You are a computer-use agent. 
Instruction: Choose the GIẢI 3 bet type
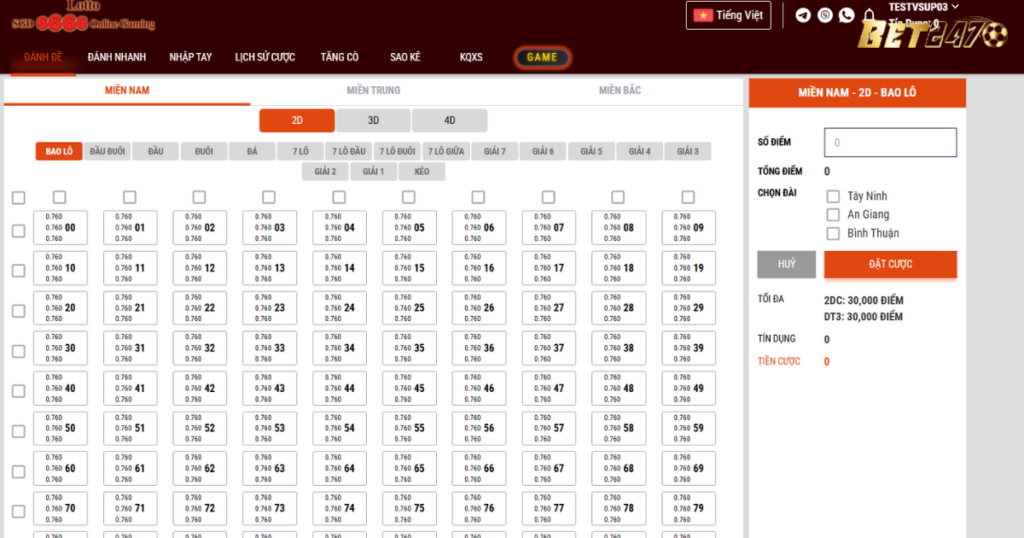688,151
